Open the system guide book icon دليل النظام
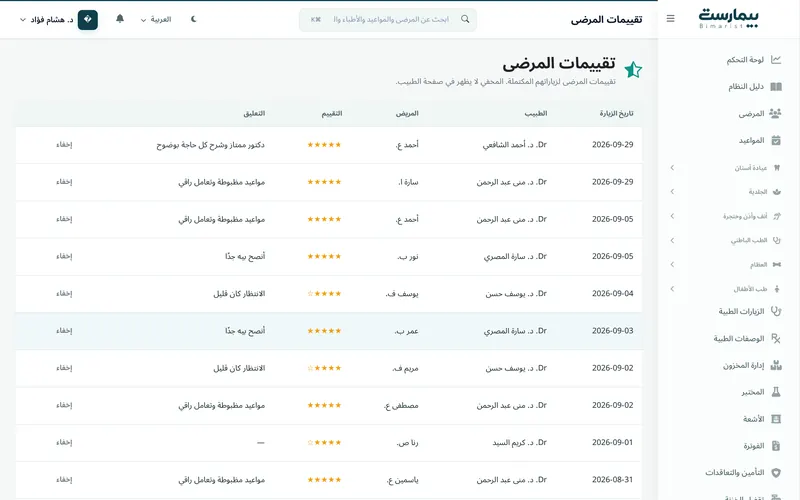This screenshot has width=800, height=500. tap(776, 87)
